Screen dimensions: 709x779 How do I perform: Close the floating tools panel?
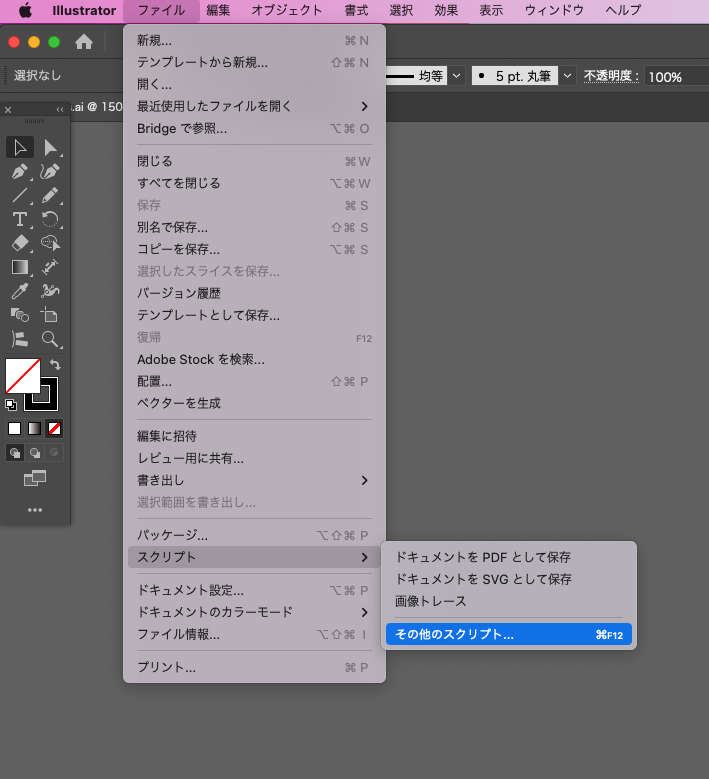(8, 110)
